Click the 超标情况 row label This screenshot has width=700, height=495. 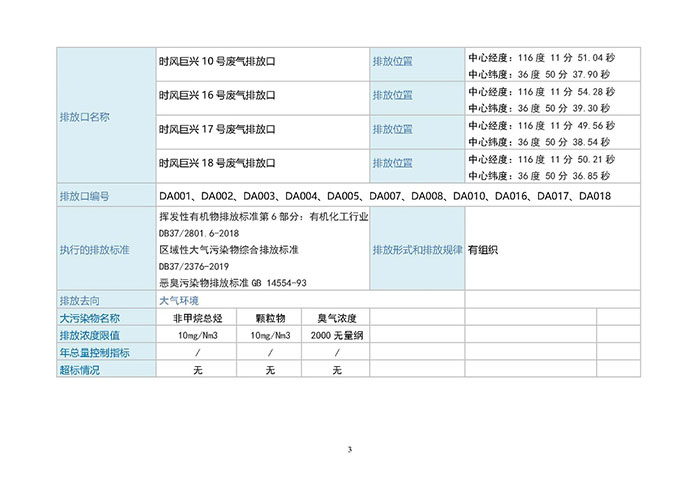[x=106, y=369]
